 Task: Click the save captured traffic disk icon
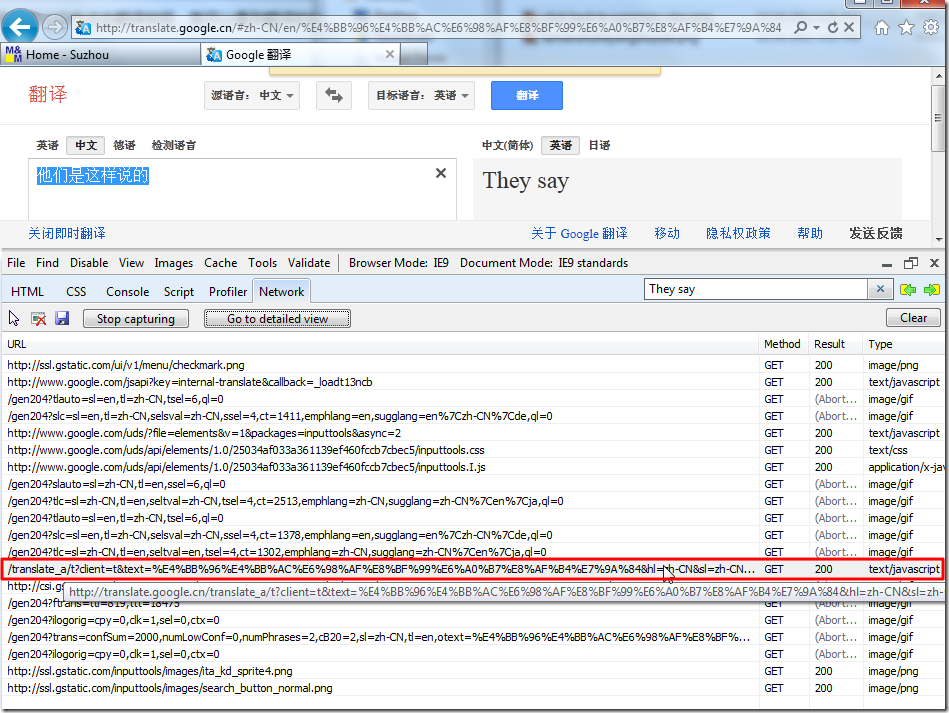[62, 318]
